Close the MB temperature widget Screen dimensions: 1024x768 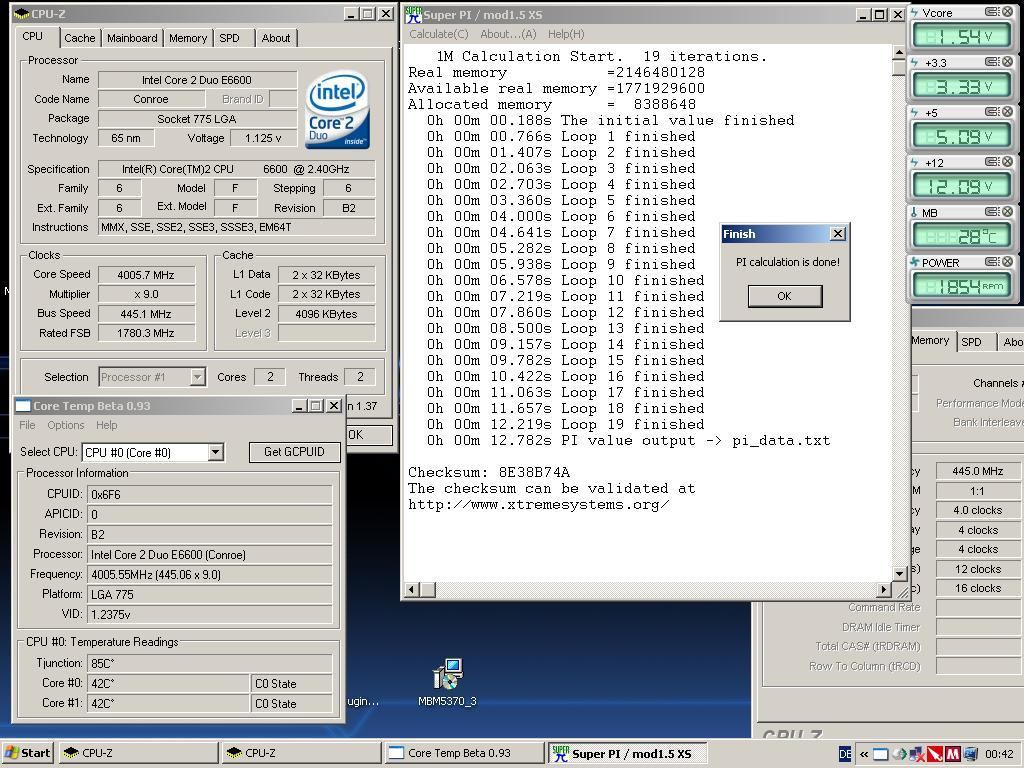(1007, 212)
